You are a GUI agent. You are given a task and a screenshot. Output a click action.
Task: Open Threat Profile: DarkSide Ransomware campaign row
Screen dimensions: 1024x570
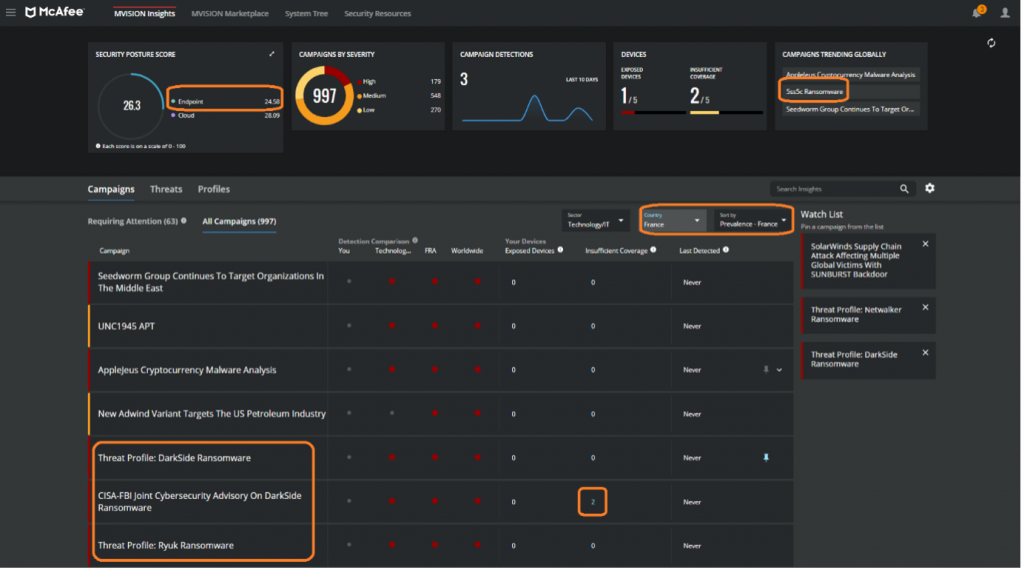174,458
